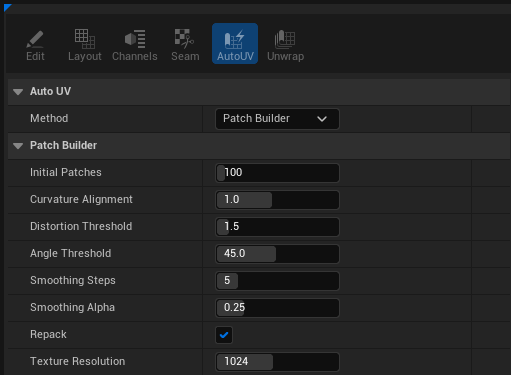Click the Smoothing Alpha slider
The width and height of the screenshot is (511, 375).
tap(277, 308)
